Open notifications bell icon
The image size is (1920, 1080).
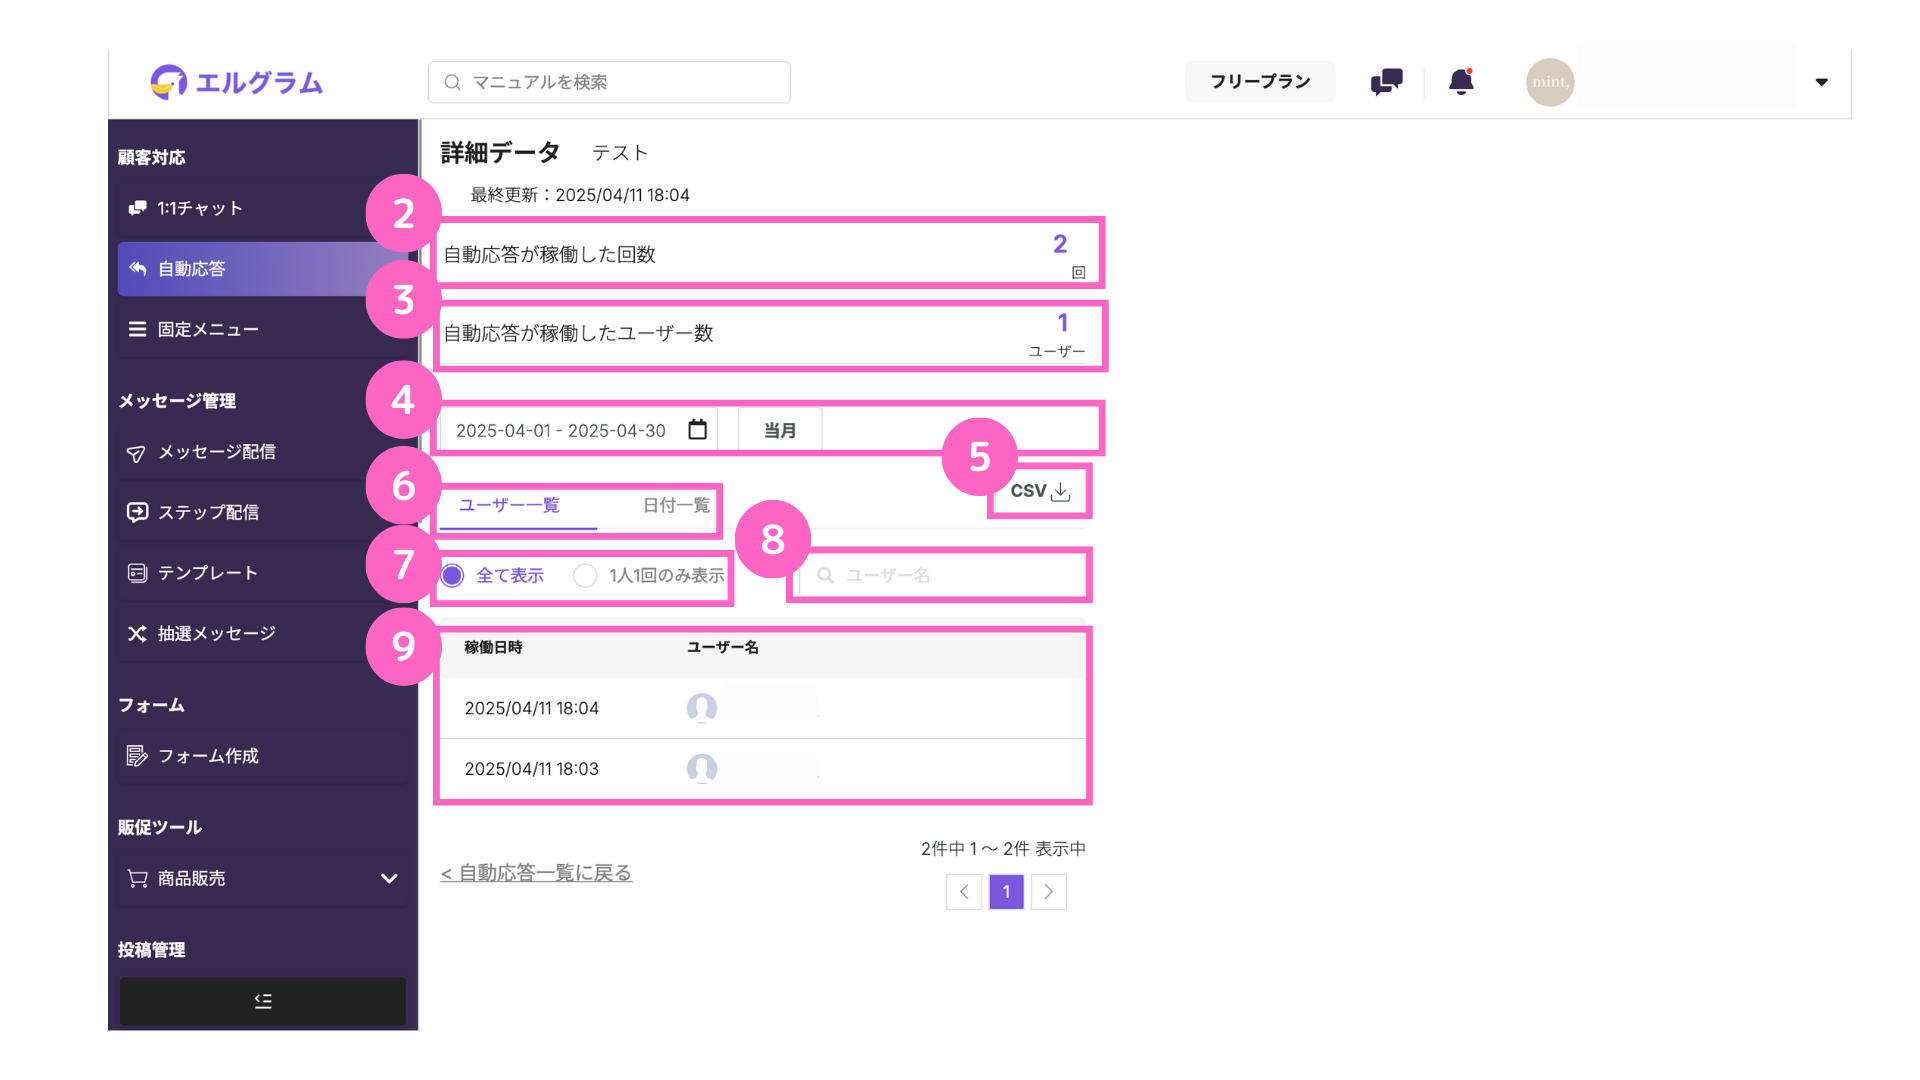(1461, 82)
